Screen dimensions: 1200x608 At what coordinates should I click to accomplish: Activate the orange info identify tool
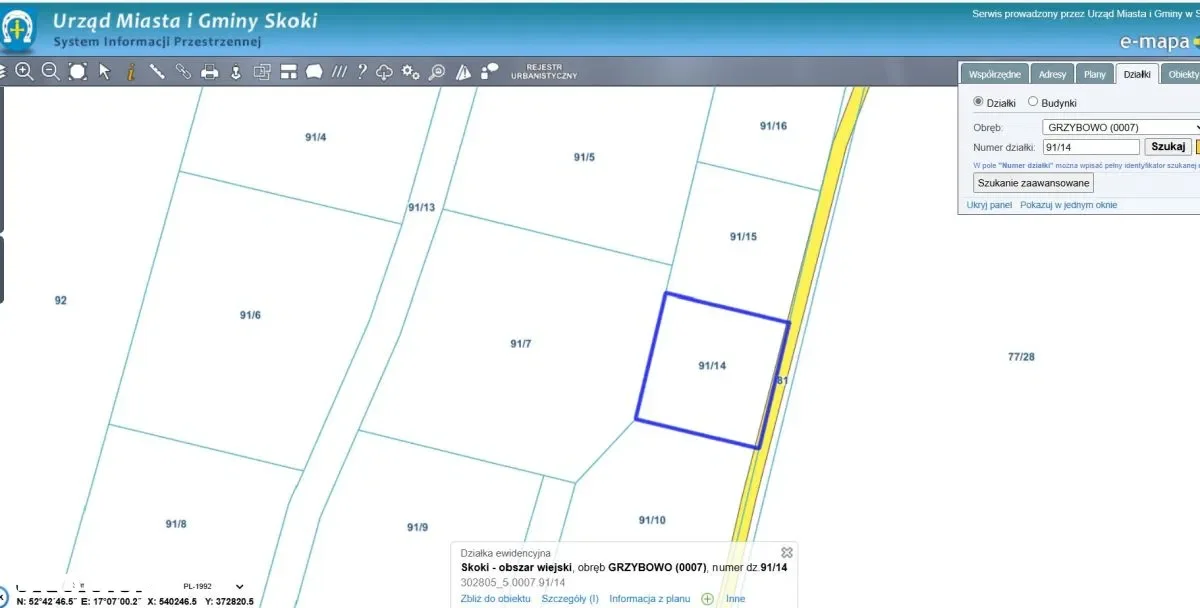coord(130,71)
